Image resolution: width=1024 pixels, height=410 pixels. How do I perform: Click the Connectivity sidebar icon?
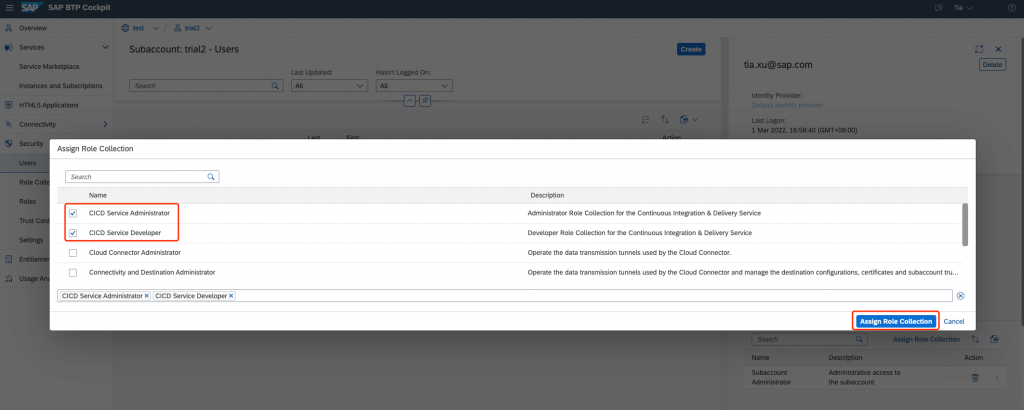point(8,124)
